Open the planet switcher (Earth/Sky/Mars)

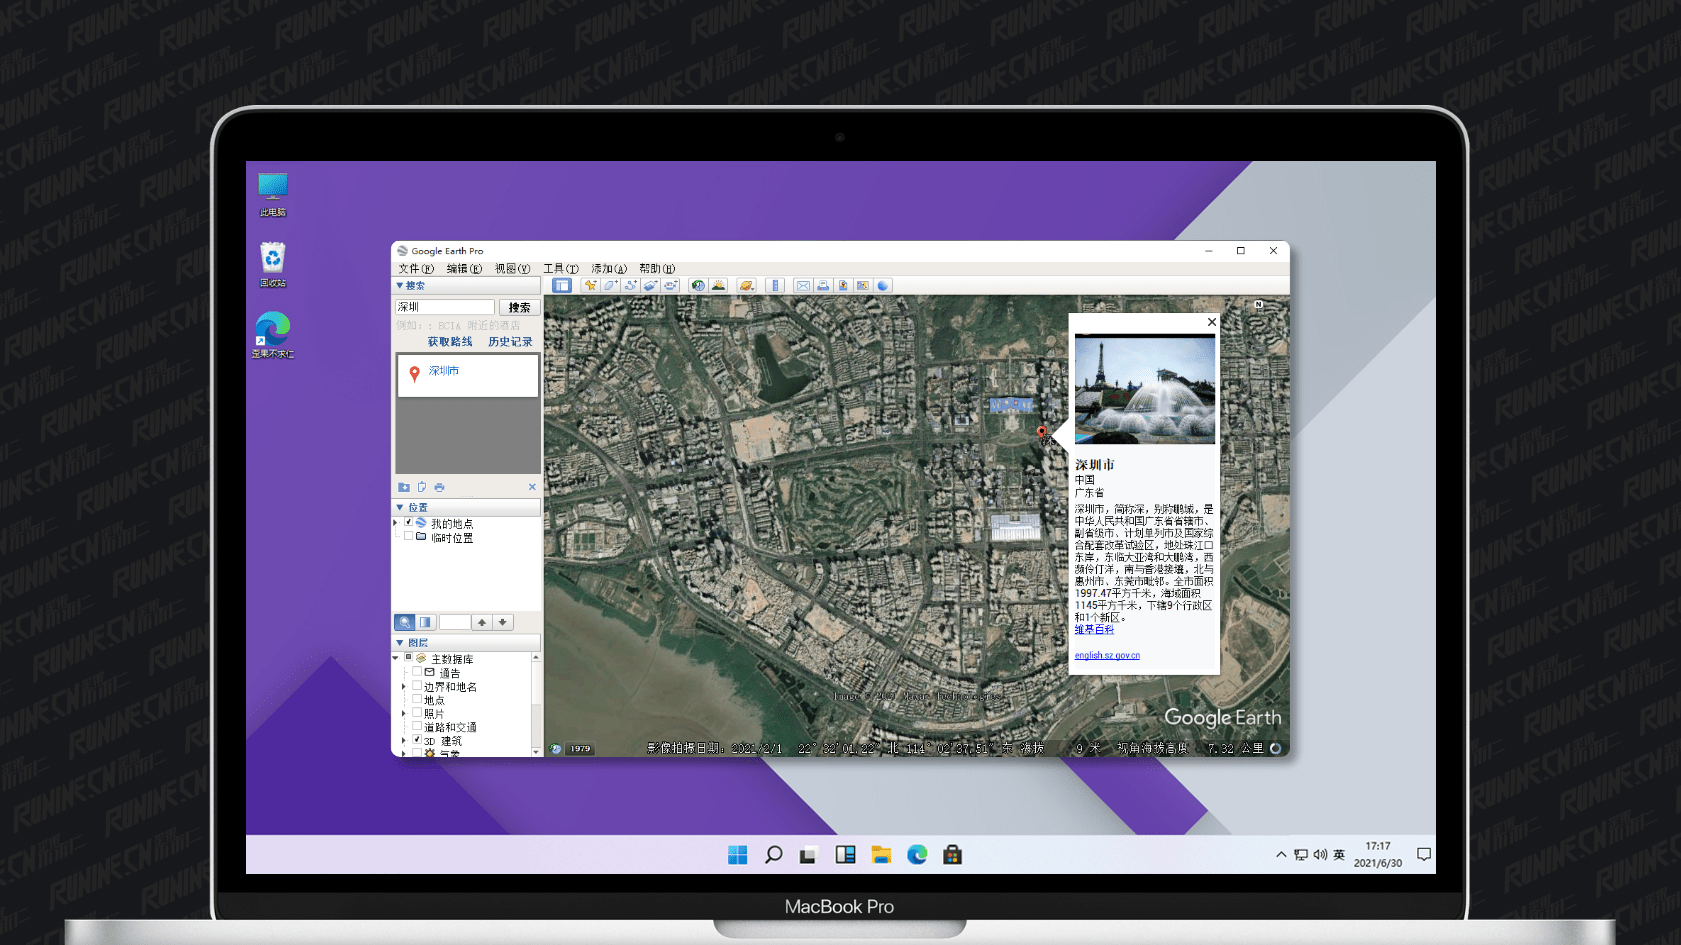click(746, 286)
